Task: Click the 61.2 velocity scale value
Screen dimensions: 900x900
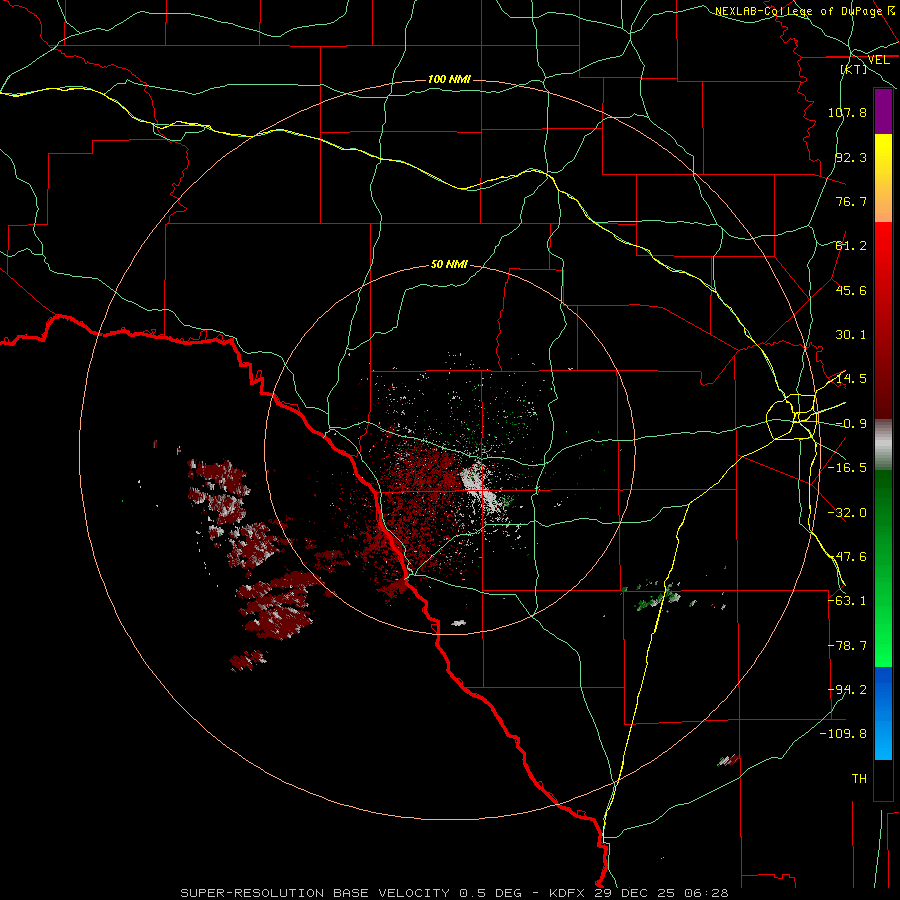Action: coord(851,246)
